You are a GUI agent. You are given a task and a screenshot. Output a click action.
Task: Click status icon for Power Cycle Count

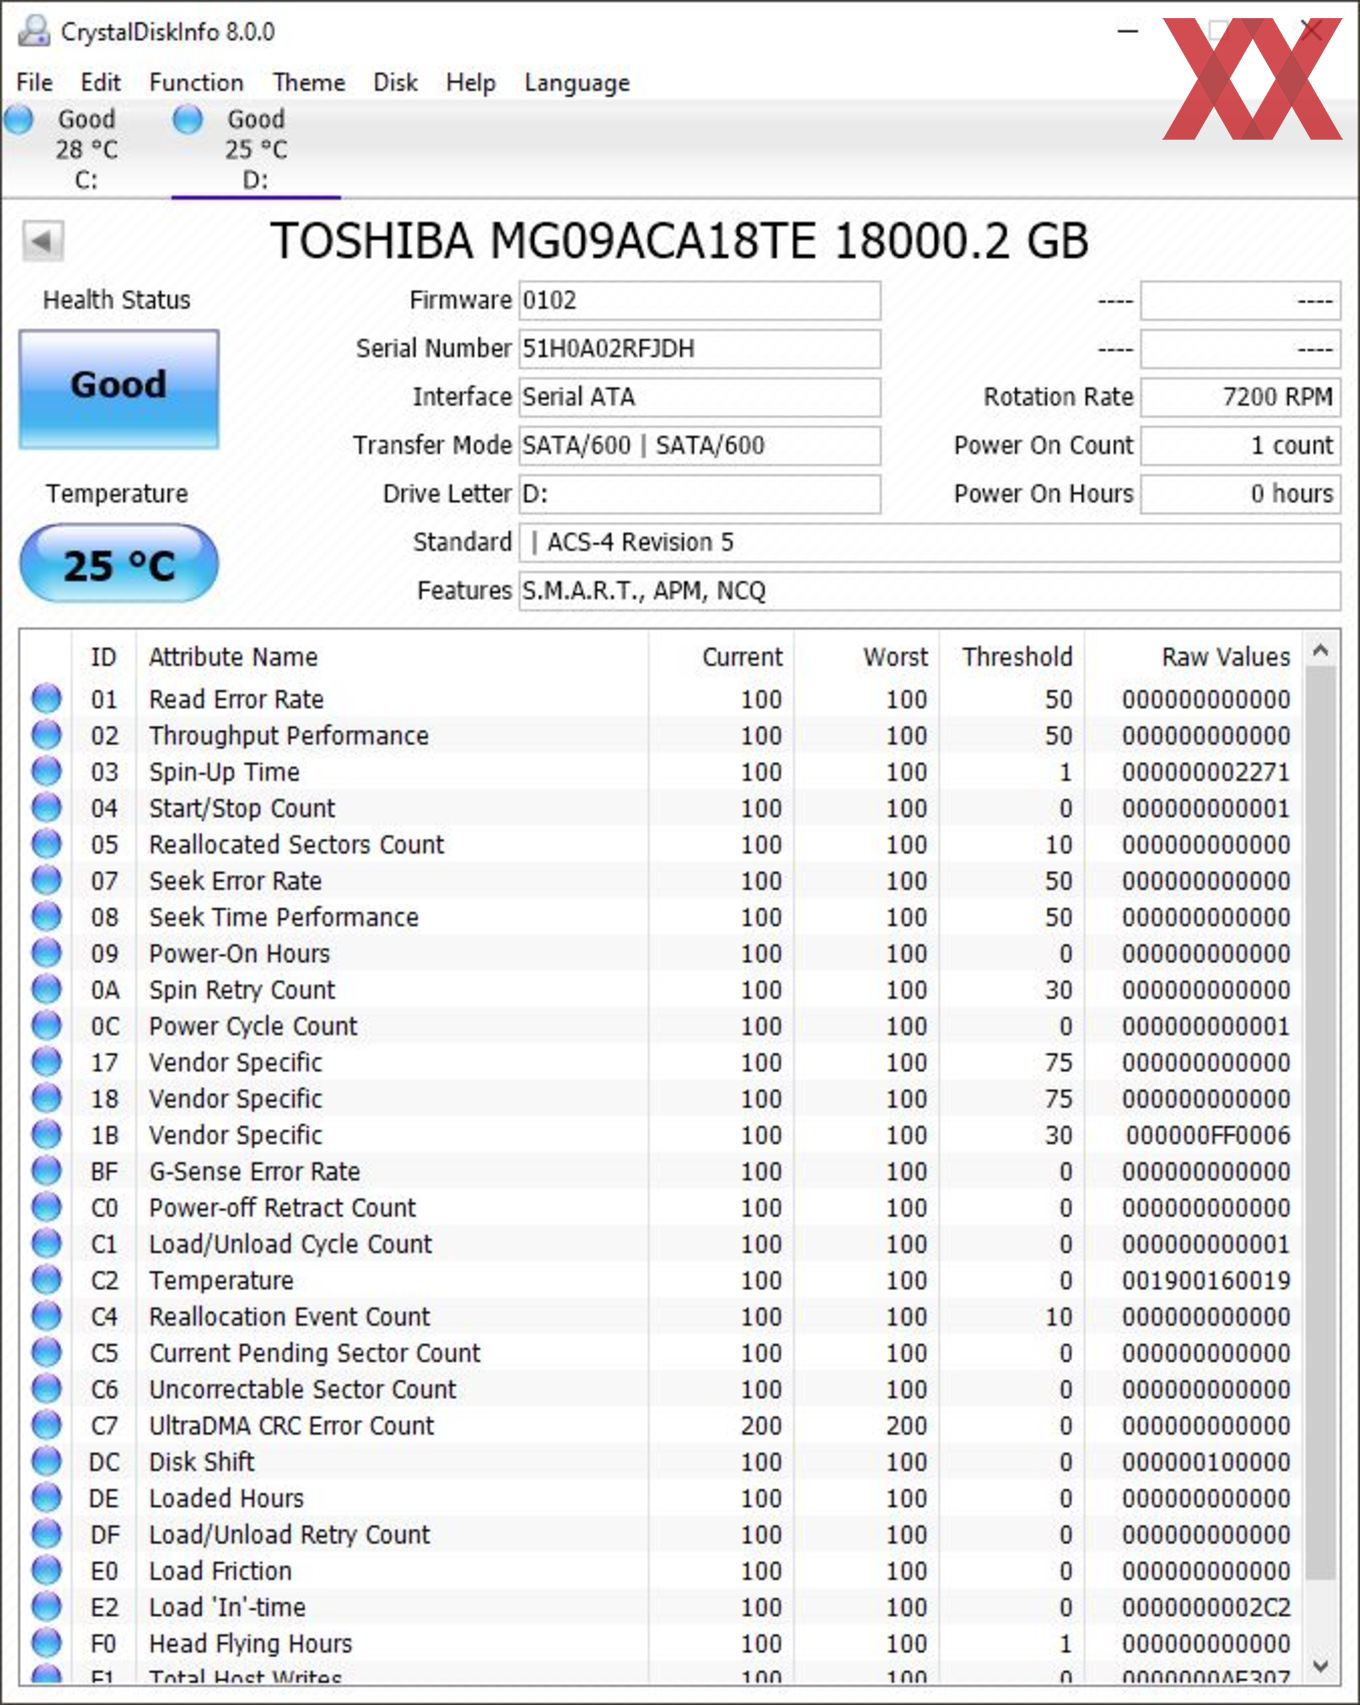tap(46, 1025)
